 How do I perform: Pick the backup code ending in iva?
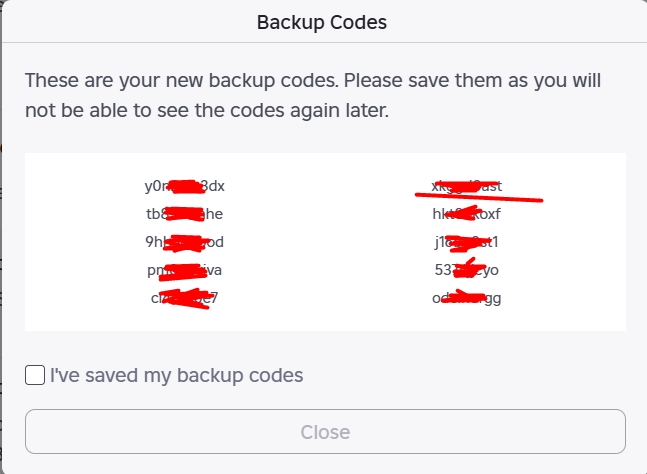pos(185,270)
